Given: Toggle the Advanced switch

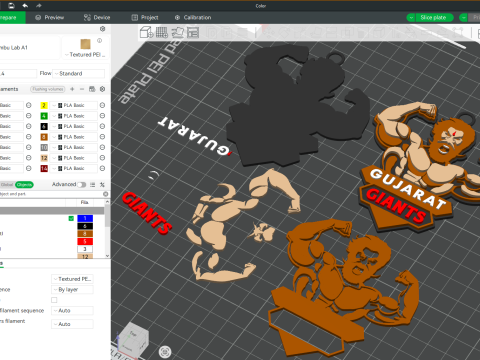Looking at the screenshot, I should (x=82, y=184).
